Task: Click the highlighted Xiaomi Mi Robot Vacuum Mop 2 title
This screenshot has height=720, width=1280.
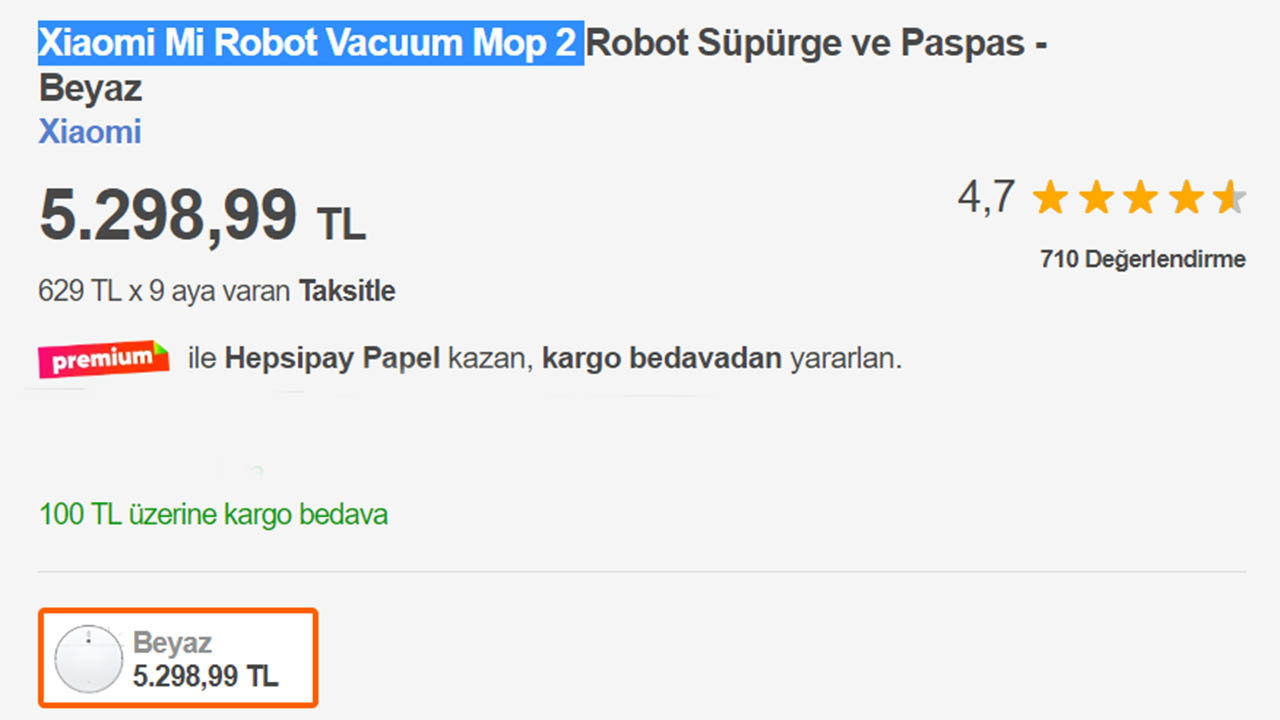Action: pyautogui.click(x=310, y=44)
